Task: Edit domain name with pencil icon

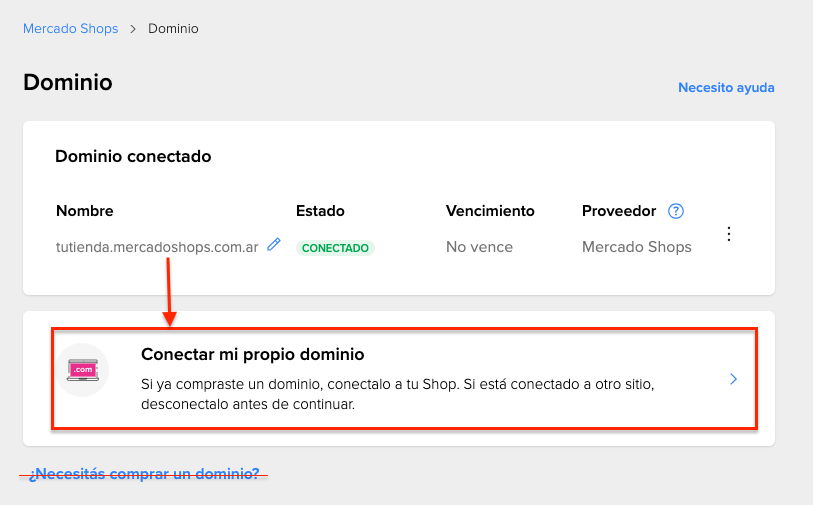Action: click(274, 245)
